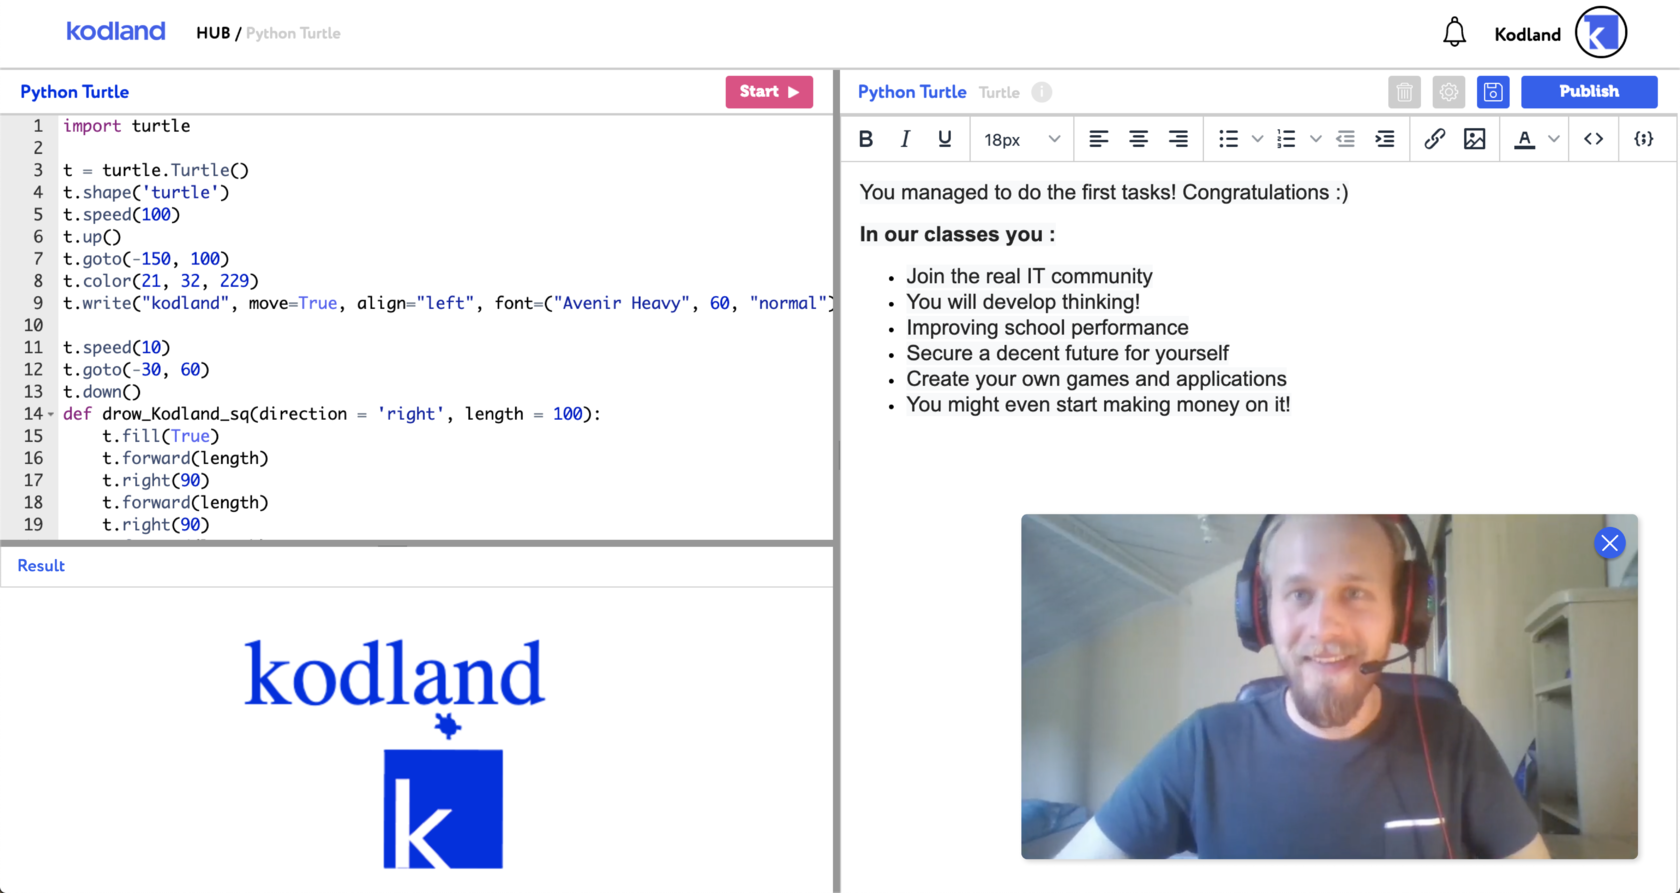Screen dimensions: 1680x893
Task: Click the curly braces code block icon
Action: (x=1643, y=139)
